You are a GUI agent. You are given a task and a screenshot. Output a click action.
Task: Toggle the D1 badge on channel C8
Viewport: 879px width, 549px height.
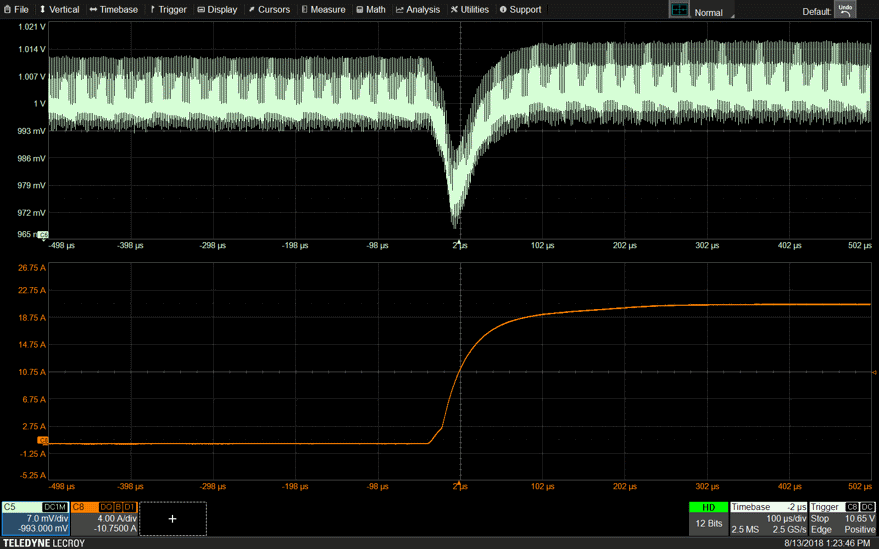tap(129, 507)
